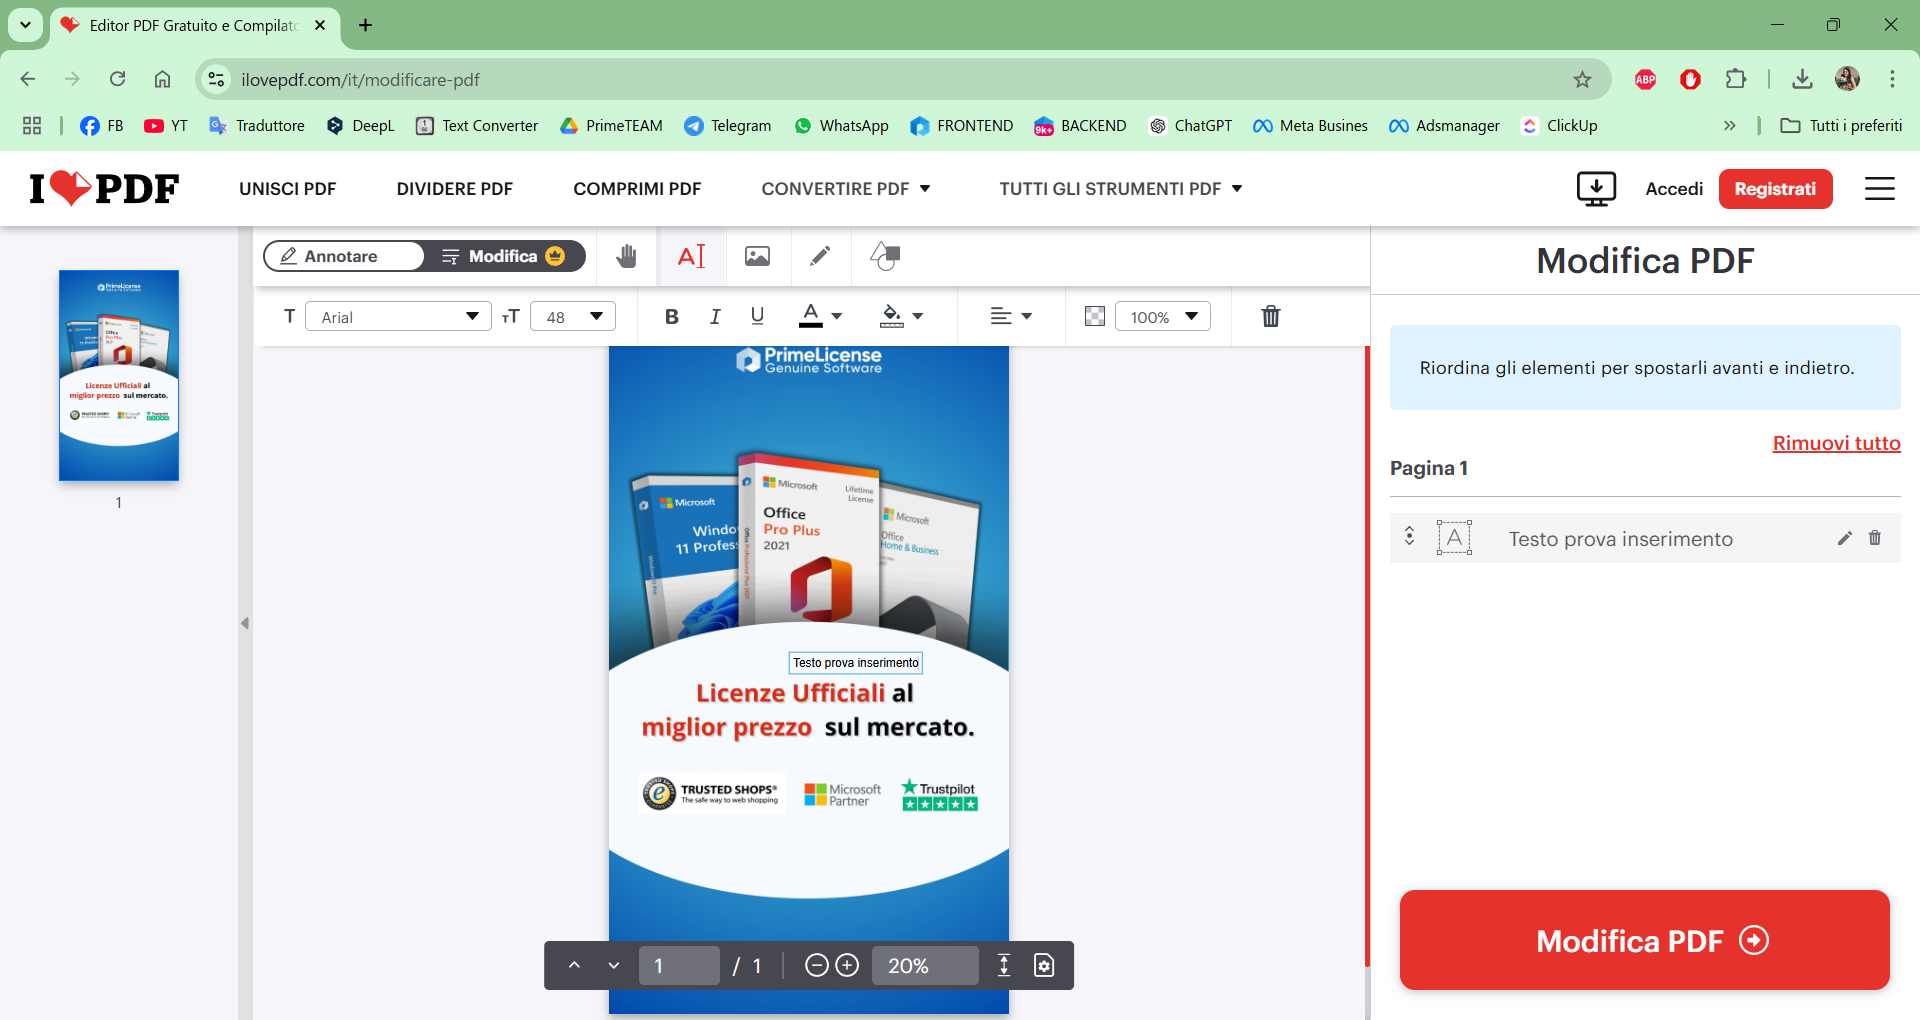
Task: Open the AdBlock Plus extension
Action: 1645,79
